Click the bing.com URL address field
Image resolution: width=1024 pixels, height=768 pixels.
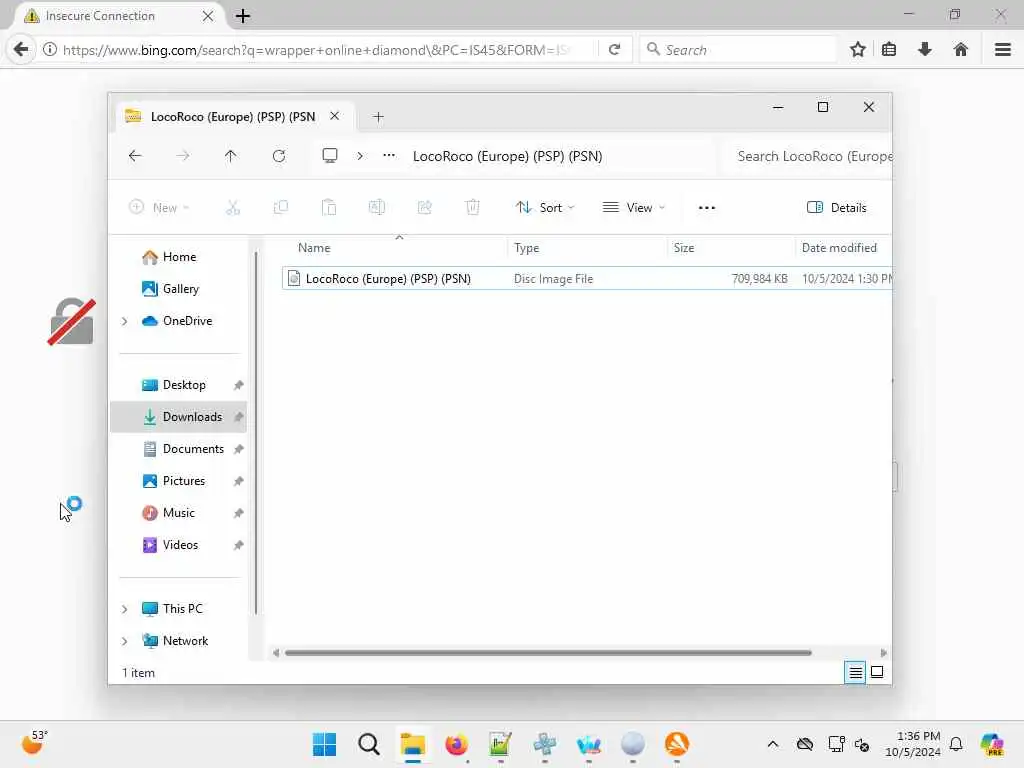(316, 50)
